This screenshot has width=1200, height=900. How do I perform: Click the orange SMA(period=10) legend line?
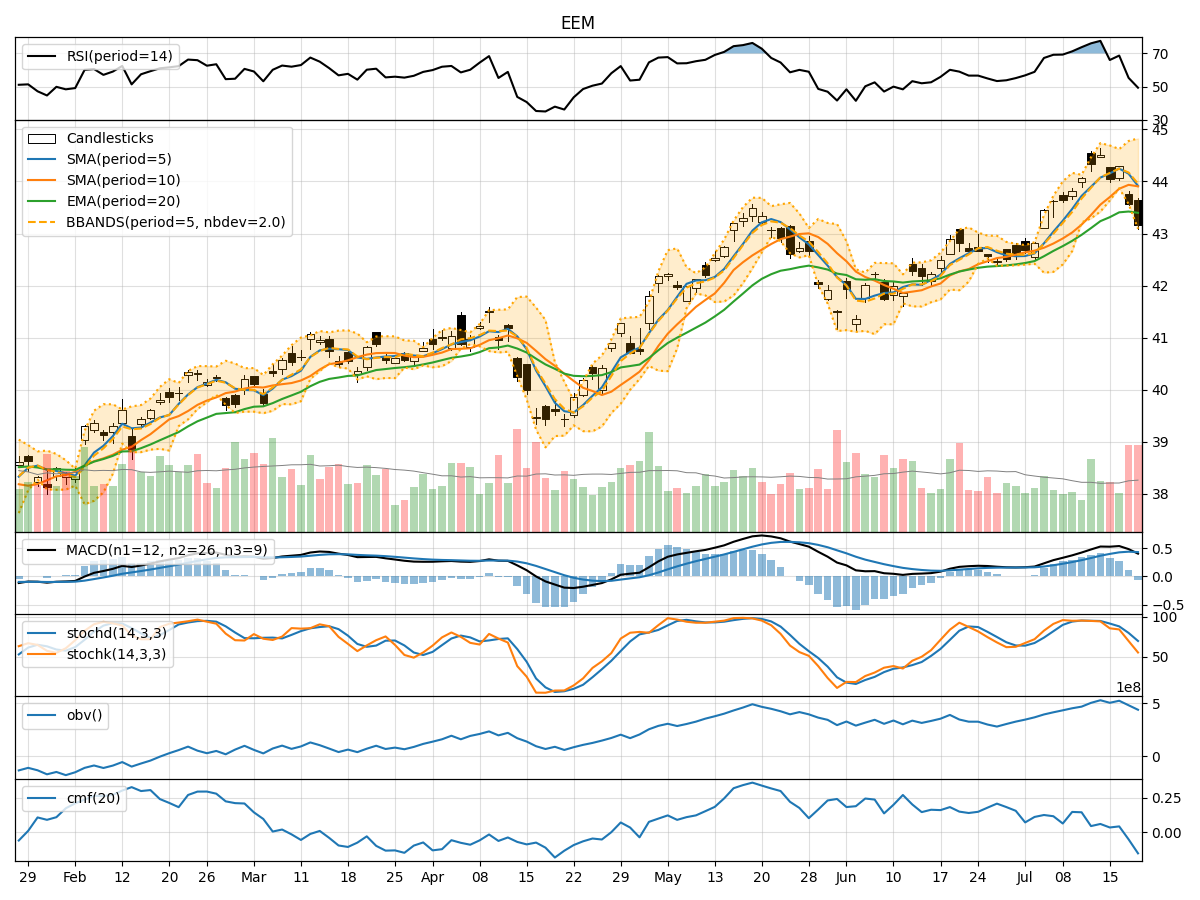coord(42,181)
